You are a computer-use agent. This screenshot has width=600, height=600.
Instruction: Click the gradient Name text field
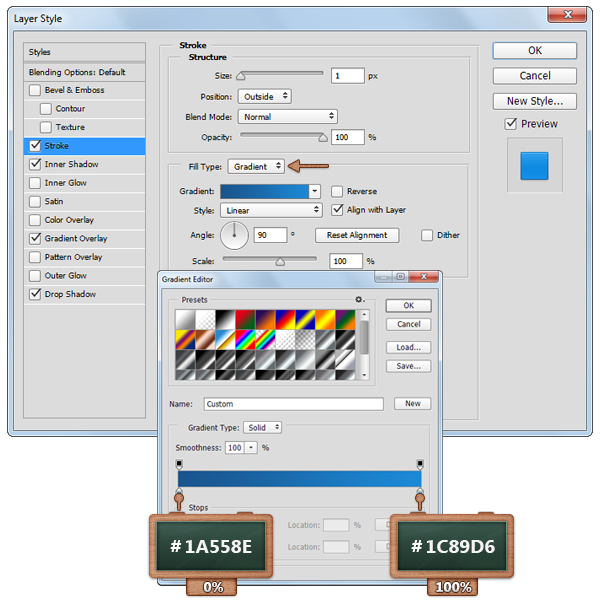(293, 404)
